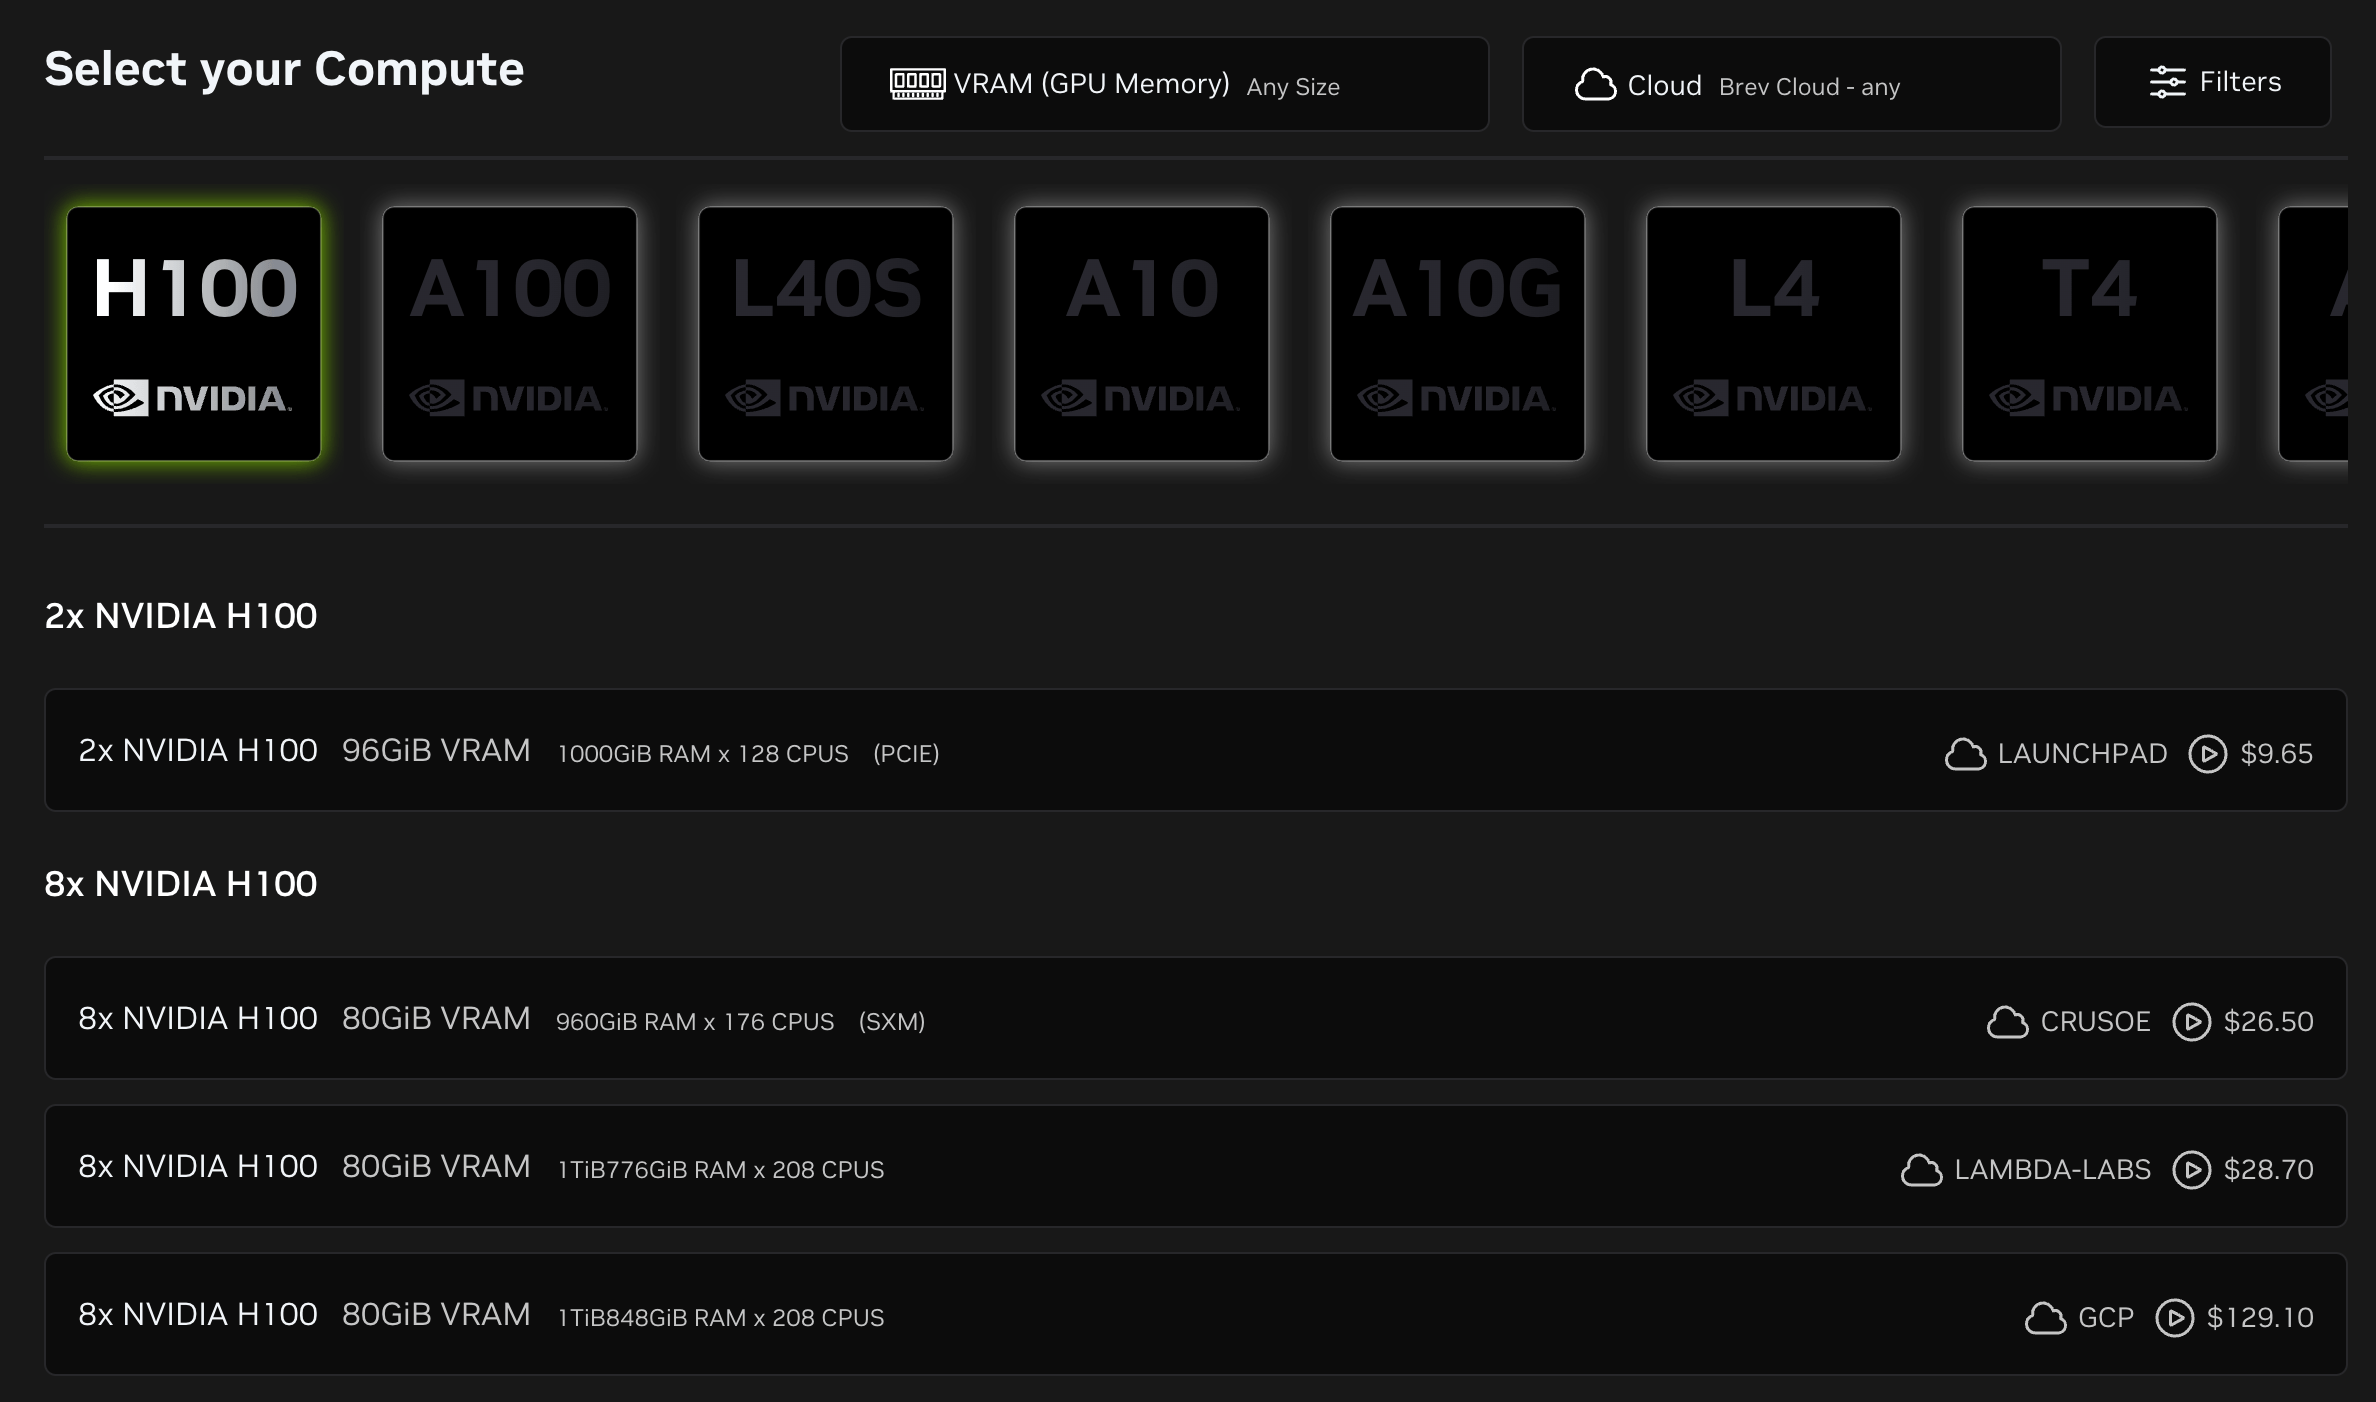Choose the A100 GPU tile
The width and height of the screenshot is (2376, 1402).
510,333
